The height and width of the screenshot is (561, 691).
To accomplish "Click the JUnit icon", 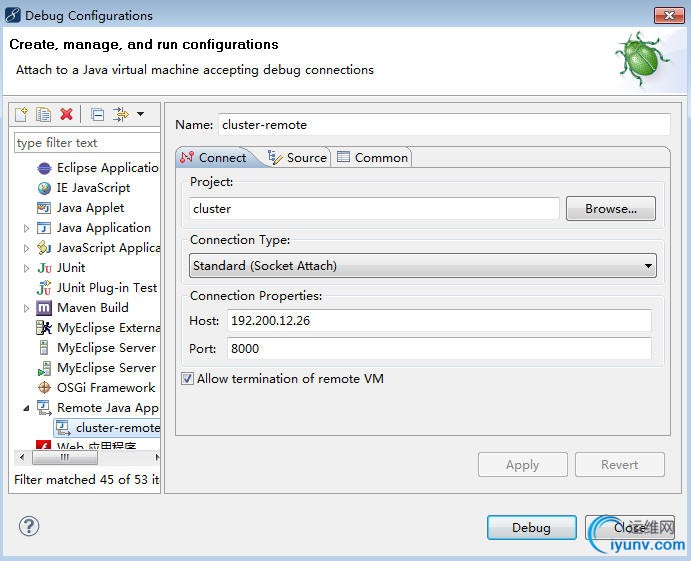I will coord(44,268).
